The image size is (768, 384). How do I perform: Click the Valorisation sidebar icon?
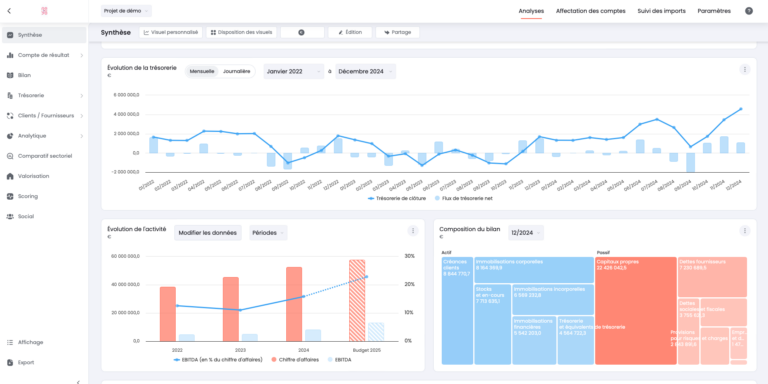10,176
